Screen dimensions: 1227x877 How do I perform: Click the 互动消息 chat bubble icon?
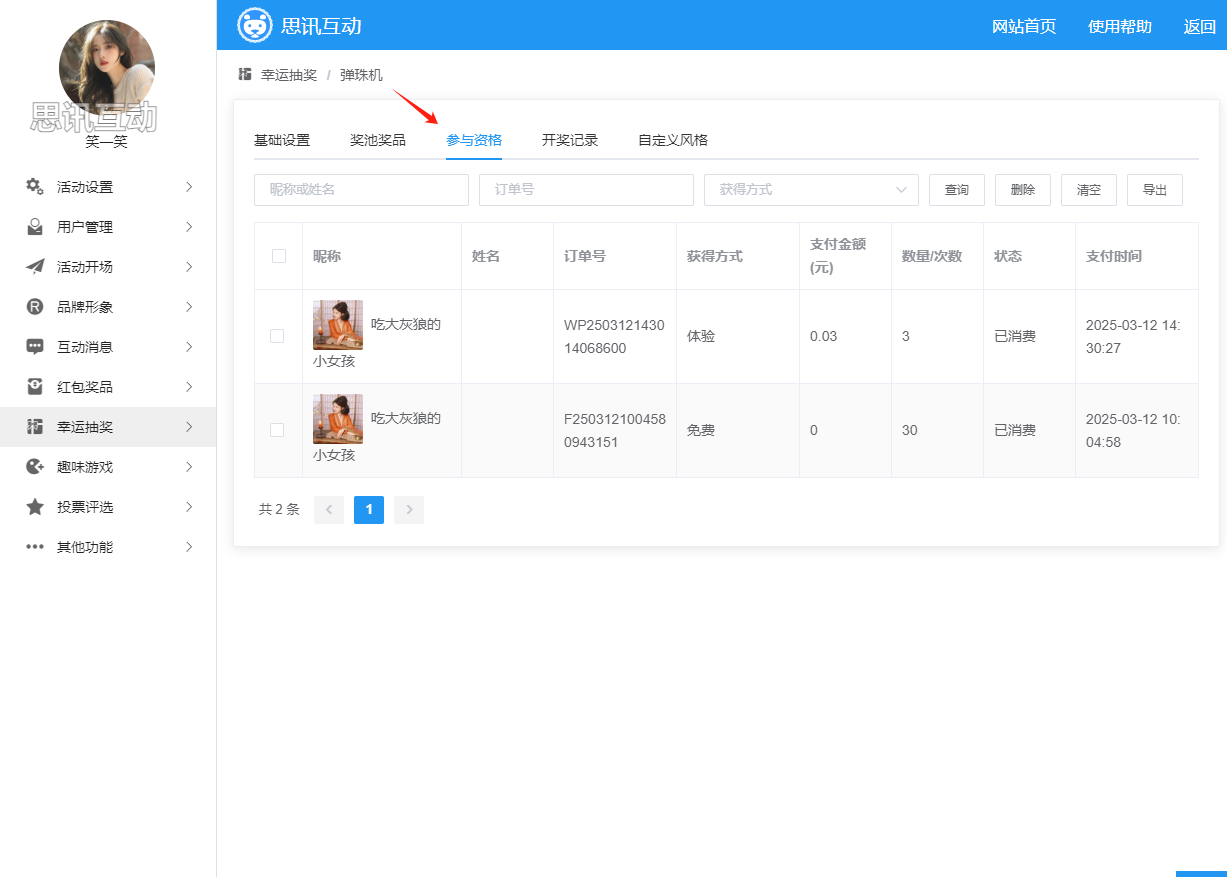pyautogui.click(x=35, y=347)
